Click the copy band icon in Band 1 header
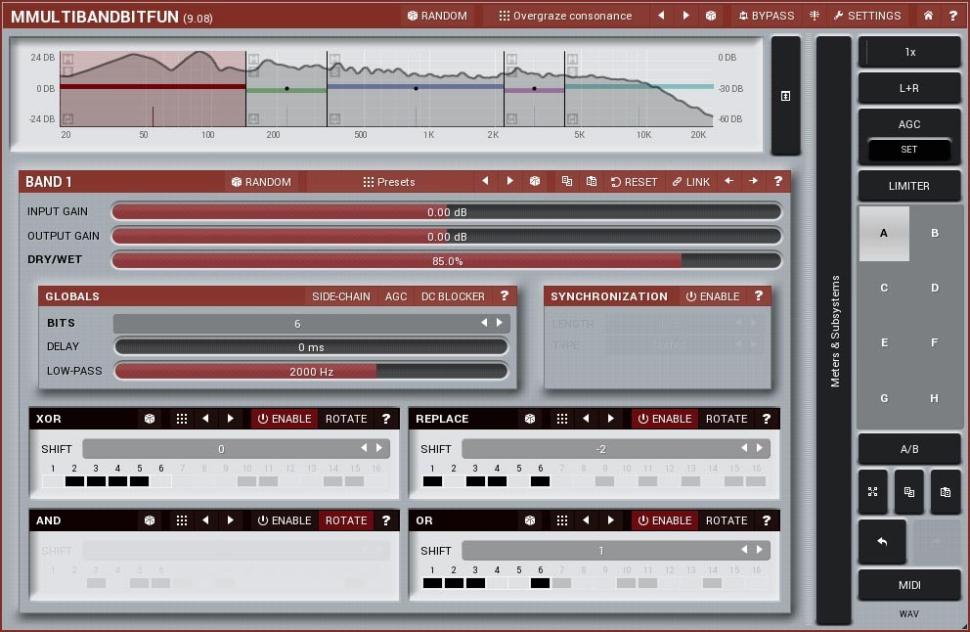Screen dimensions: 970x632 pyautogui.click(x=567, y=182)
